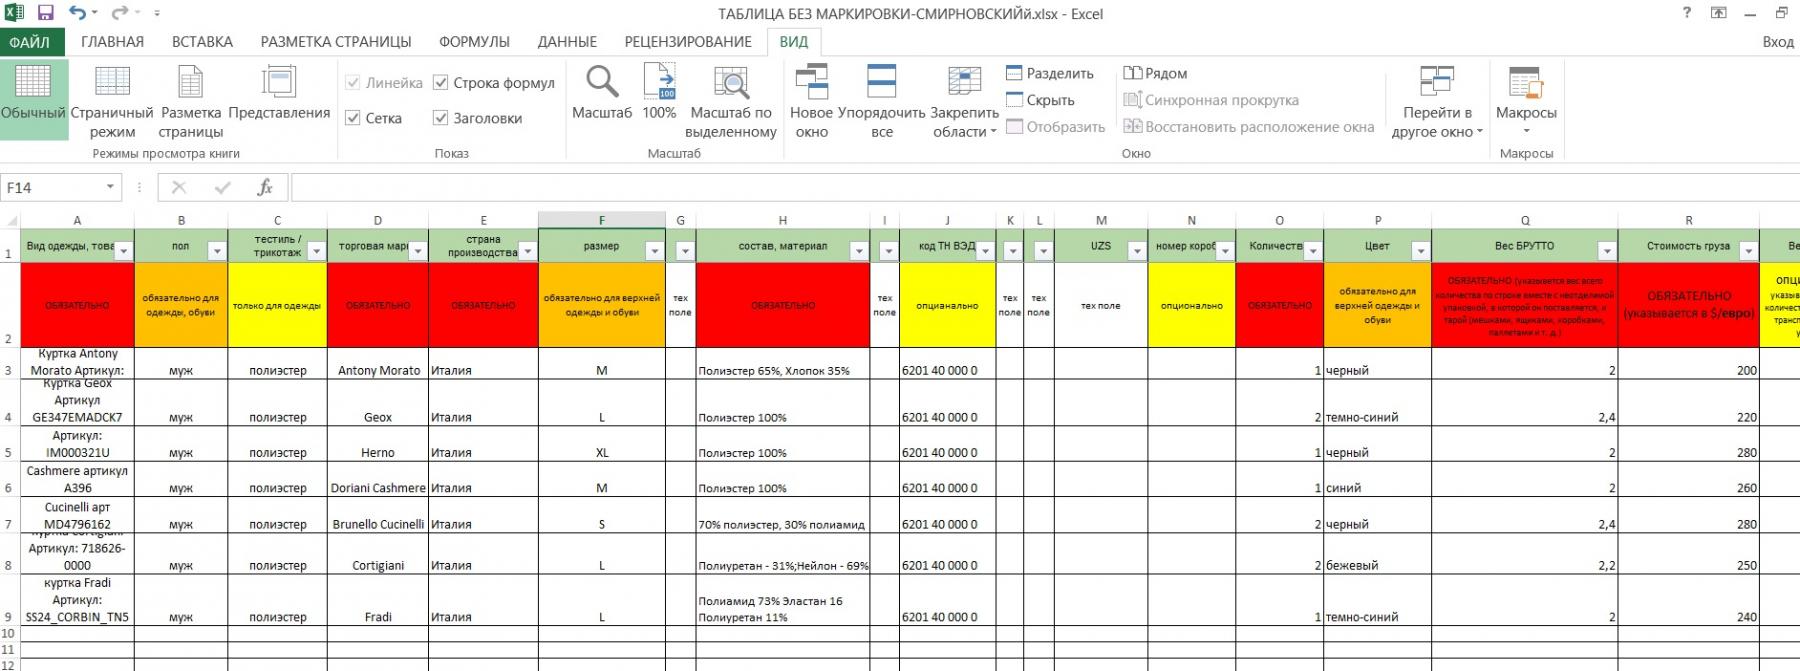
Task: Click the Excel logo icon in title bar
Action: 13,13
